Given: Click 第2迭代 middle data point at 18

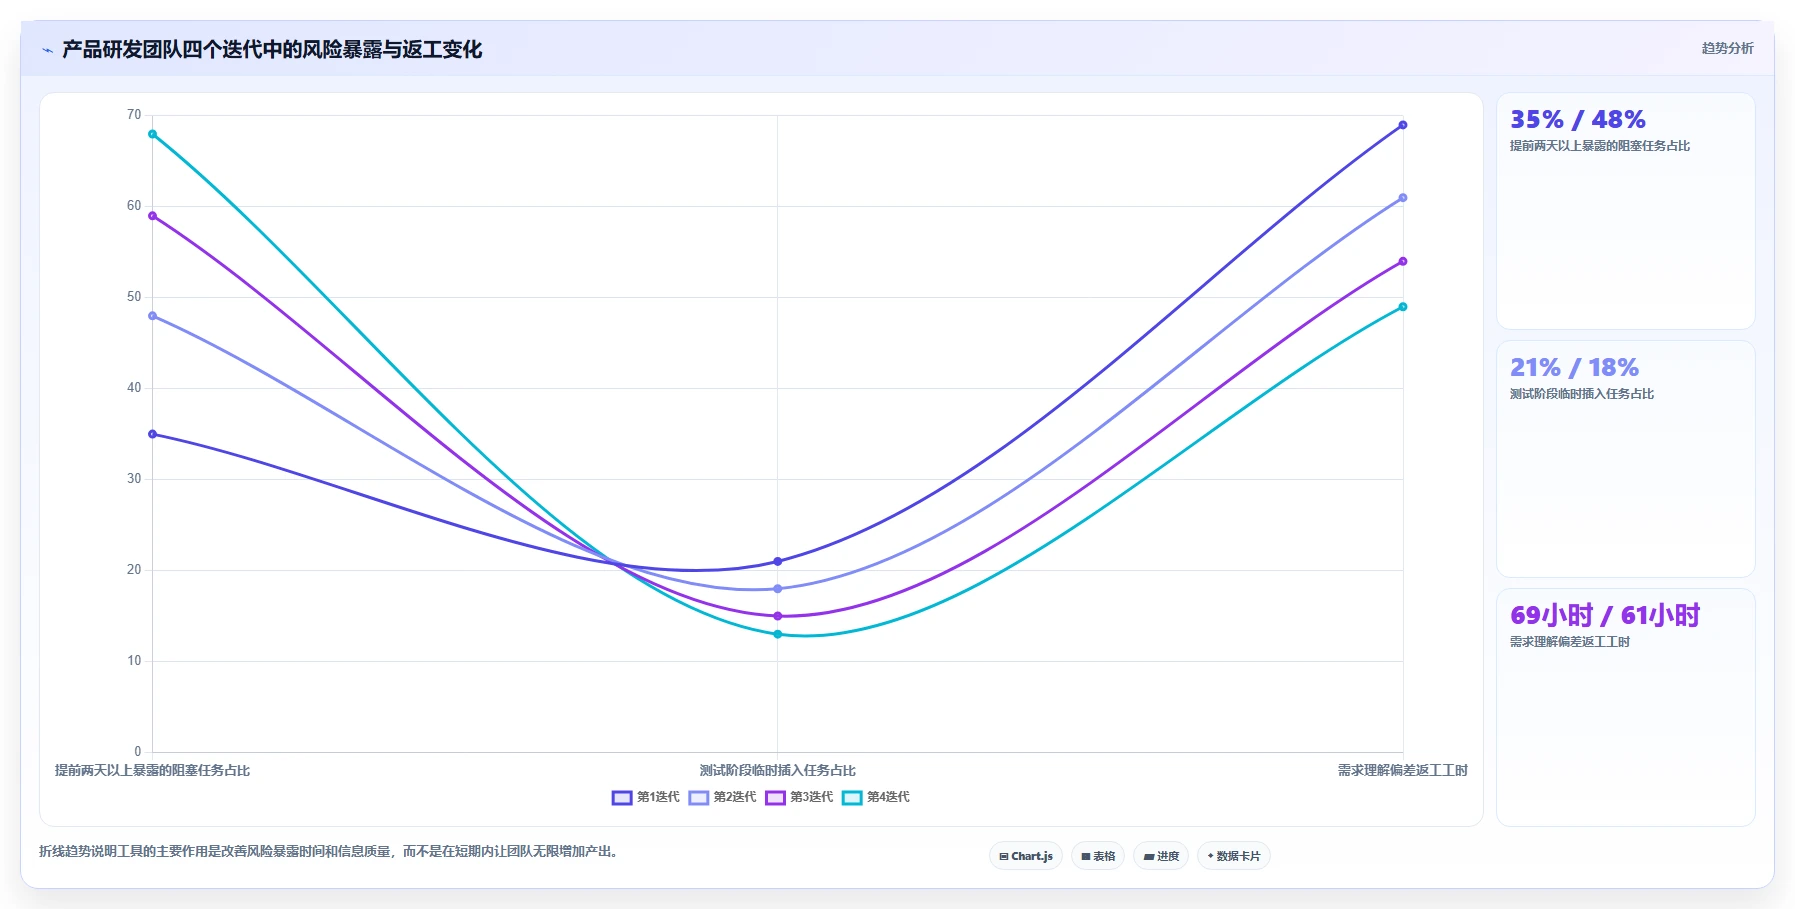Looking at the screenshot, I should pos(777,589).
